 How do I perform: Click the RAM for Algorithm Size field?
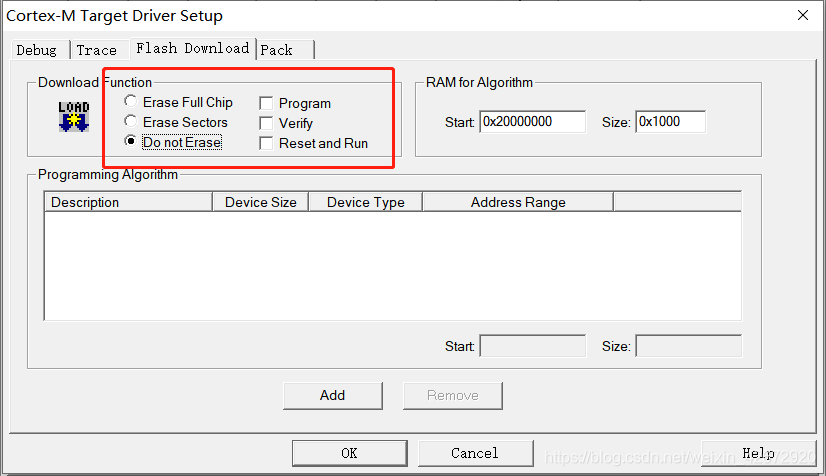[671, 122]
